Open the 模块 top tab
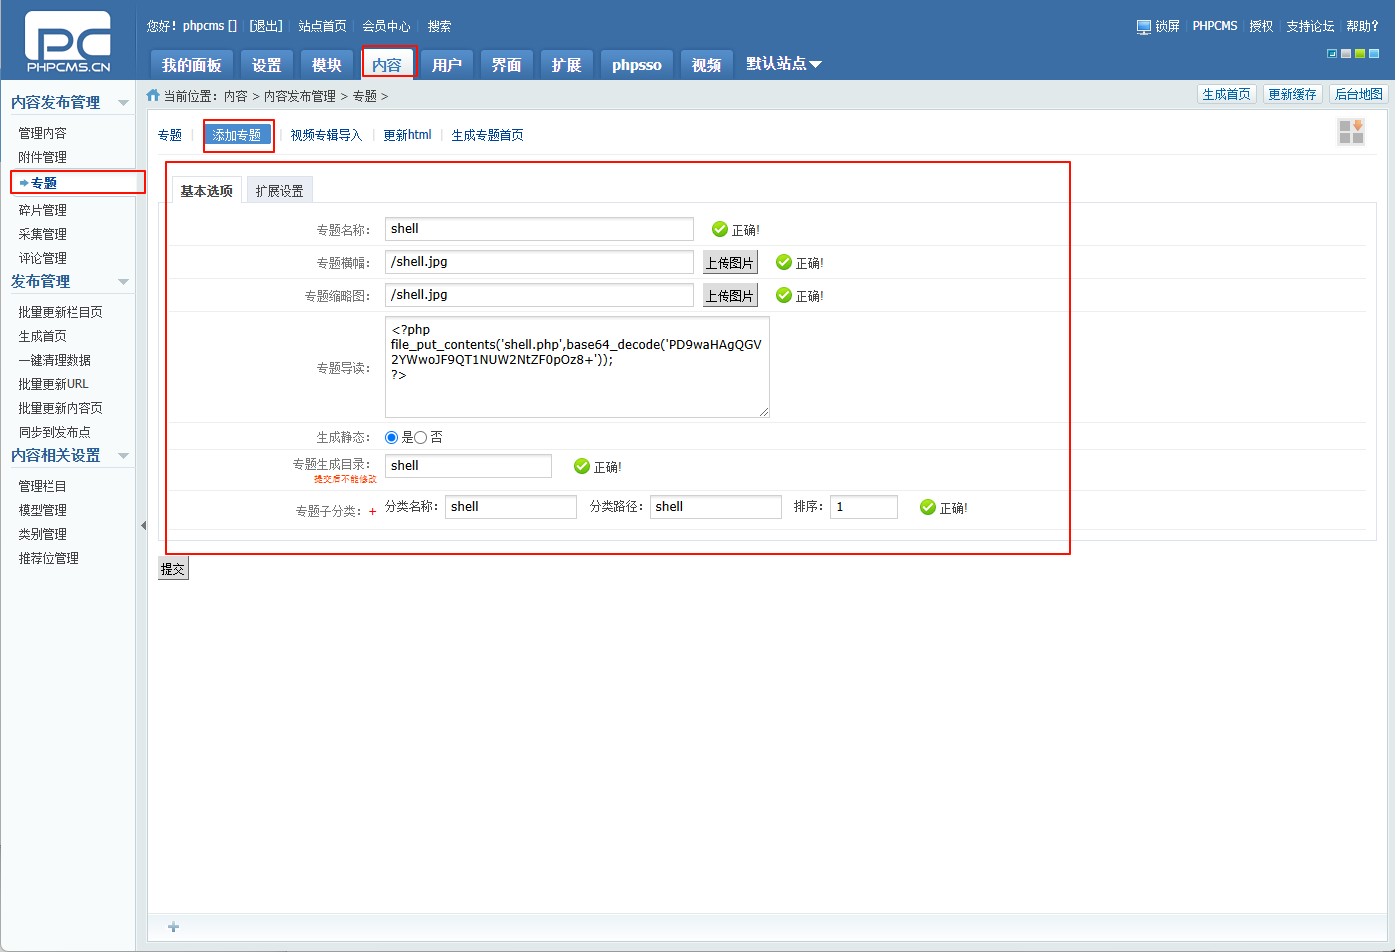 click(x=327, y=64)
